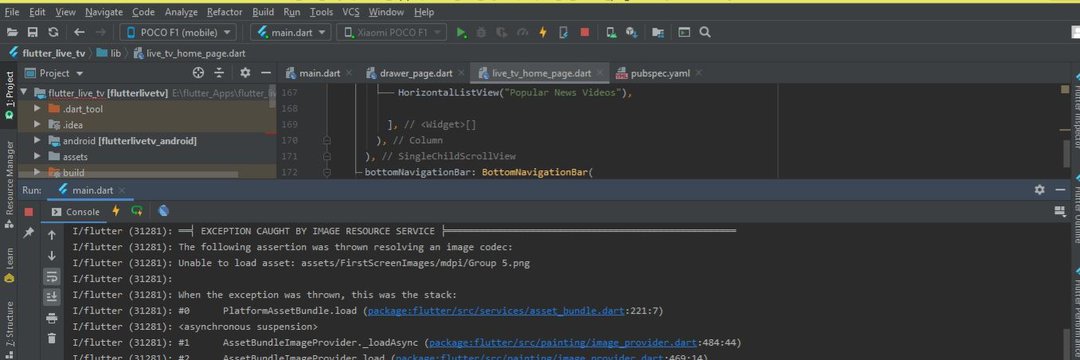The width and height of the screenshot is (1080, 360).
Task: Toggle code folding marker at line 170
Action: [326, 140]
